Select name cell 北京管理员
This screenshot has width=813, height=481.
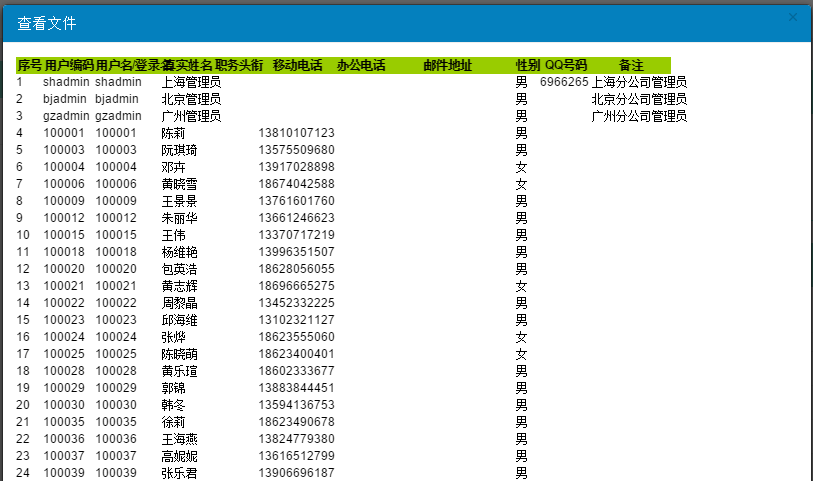(191, 99)
